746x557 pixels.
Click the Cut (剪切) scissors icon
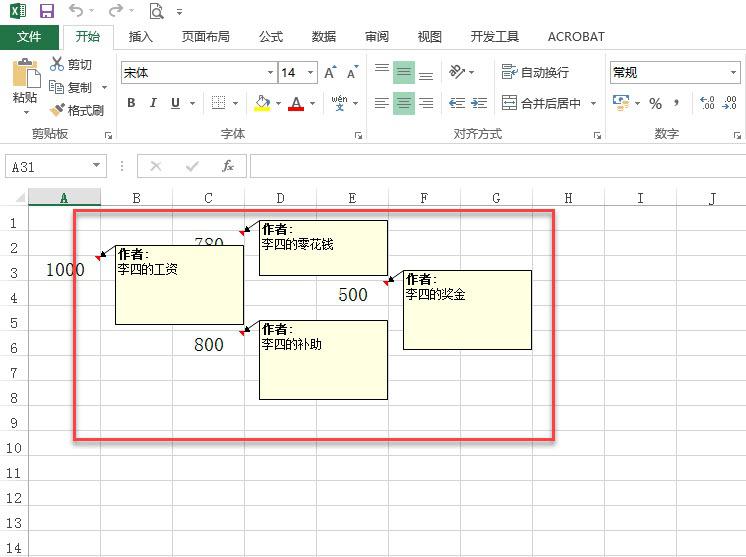[57, 64]
